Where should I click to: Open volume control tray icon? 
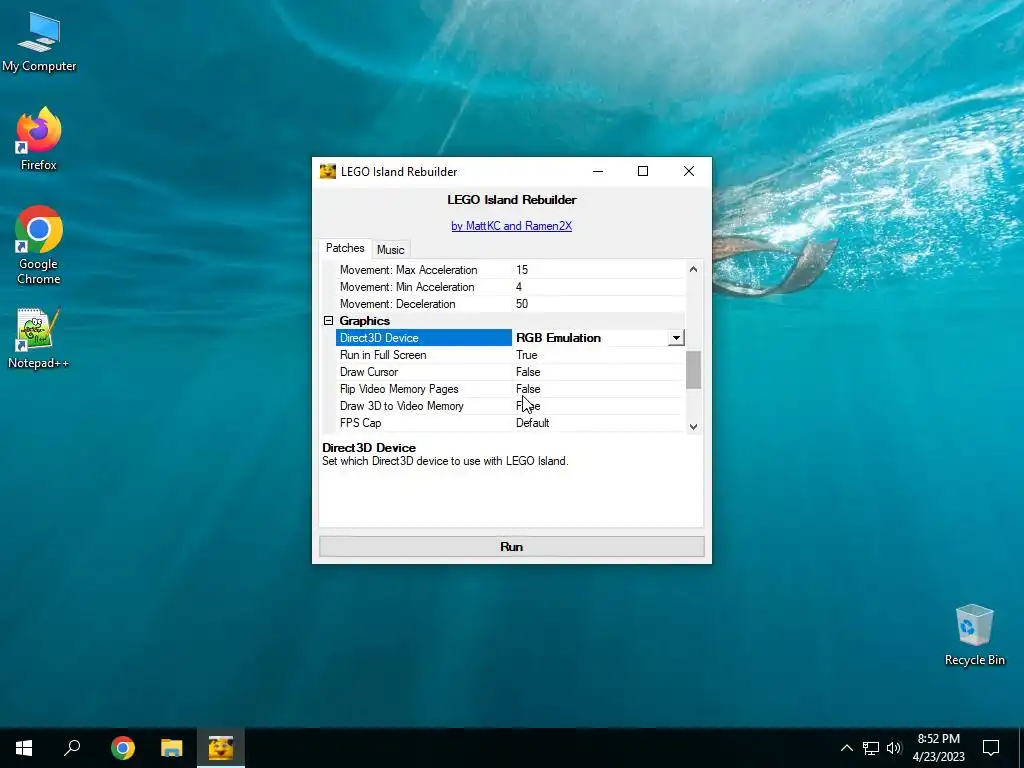(x=894, y=748)
